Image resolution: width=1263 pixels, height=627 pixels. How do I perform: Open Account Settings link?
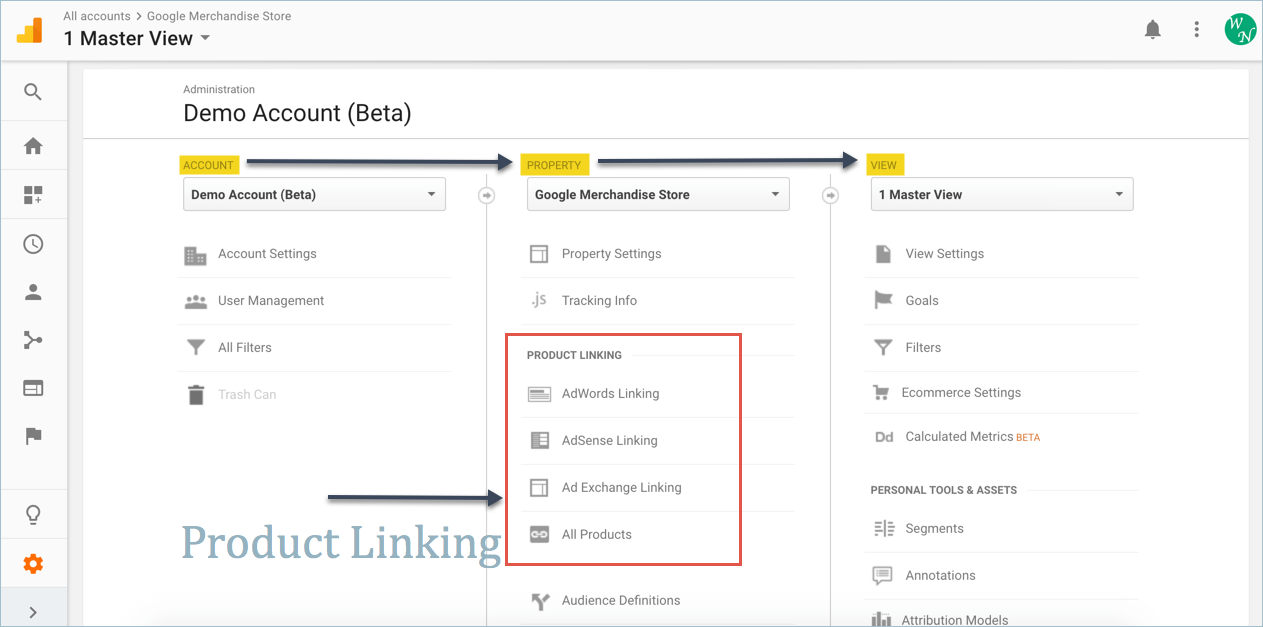267,254
